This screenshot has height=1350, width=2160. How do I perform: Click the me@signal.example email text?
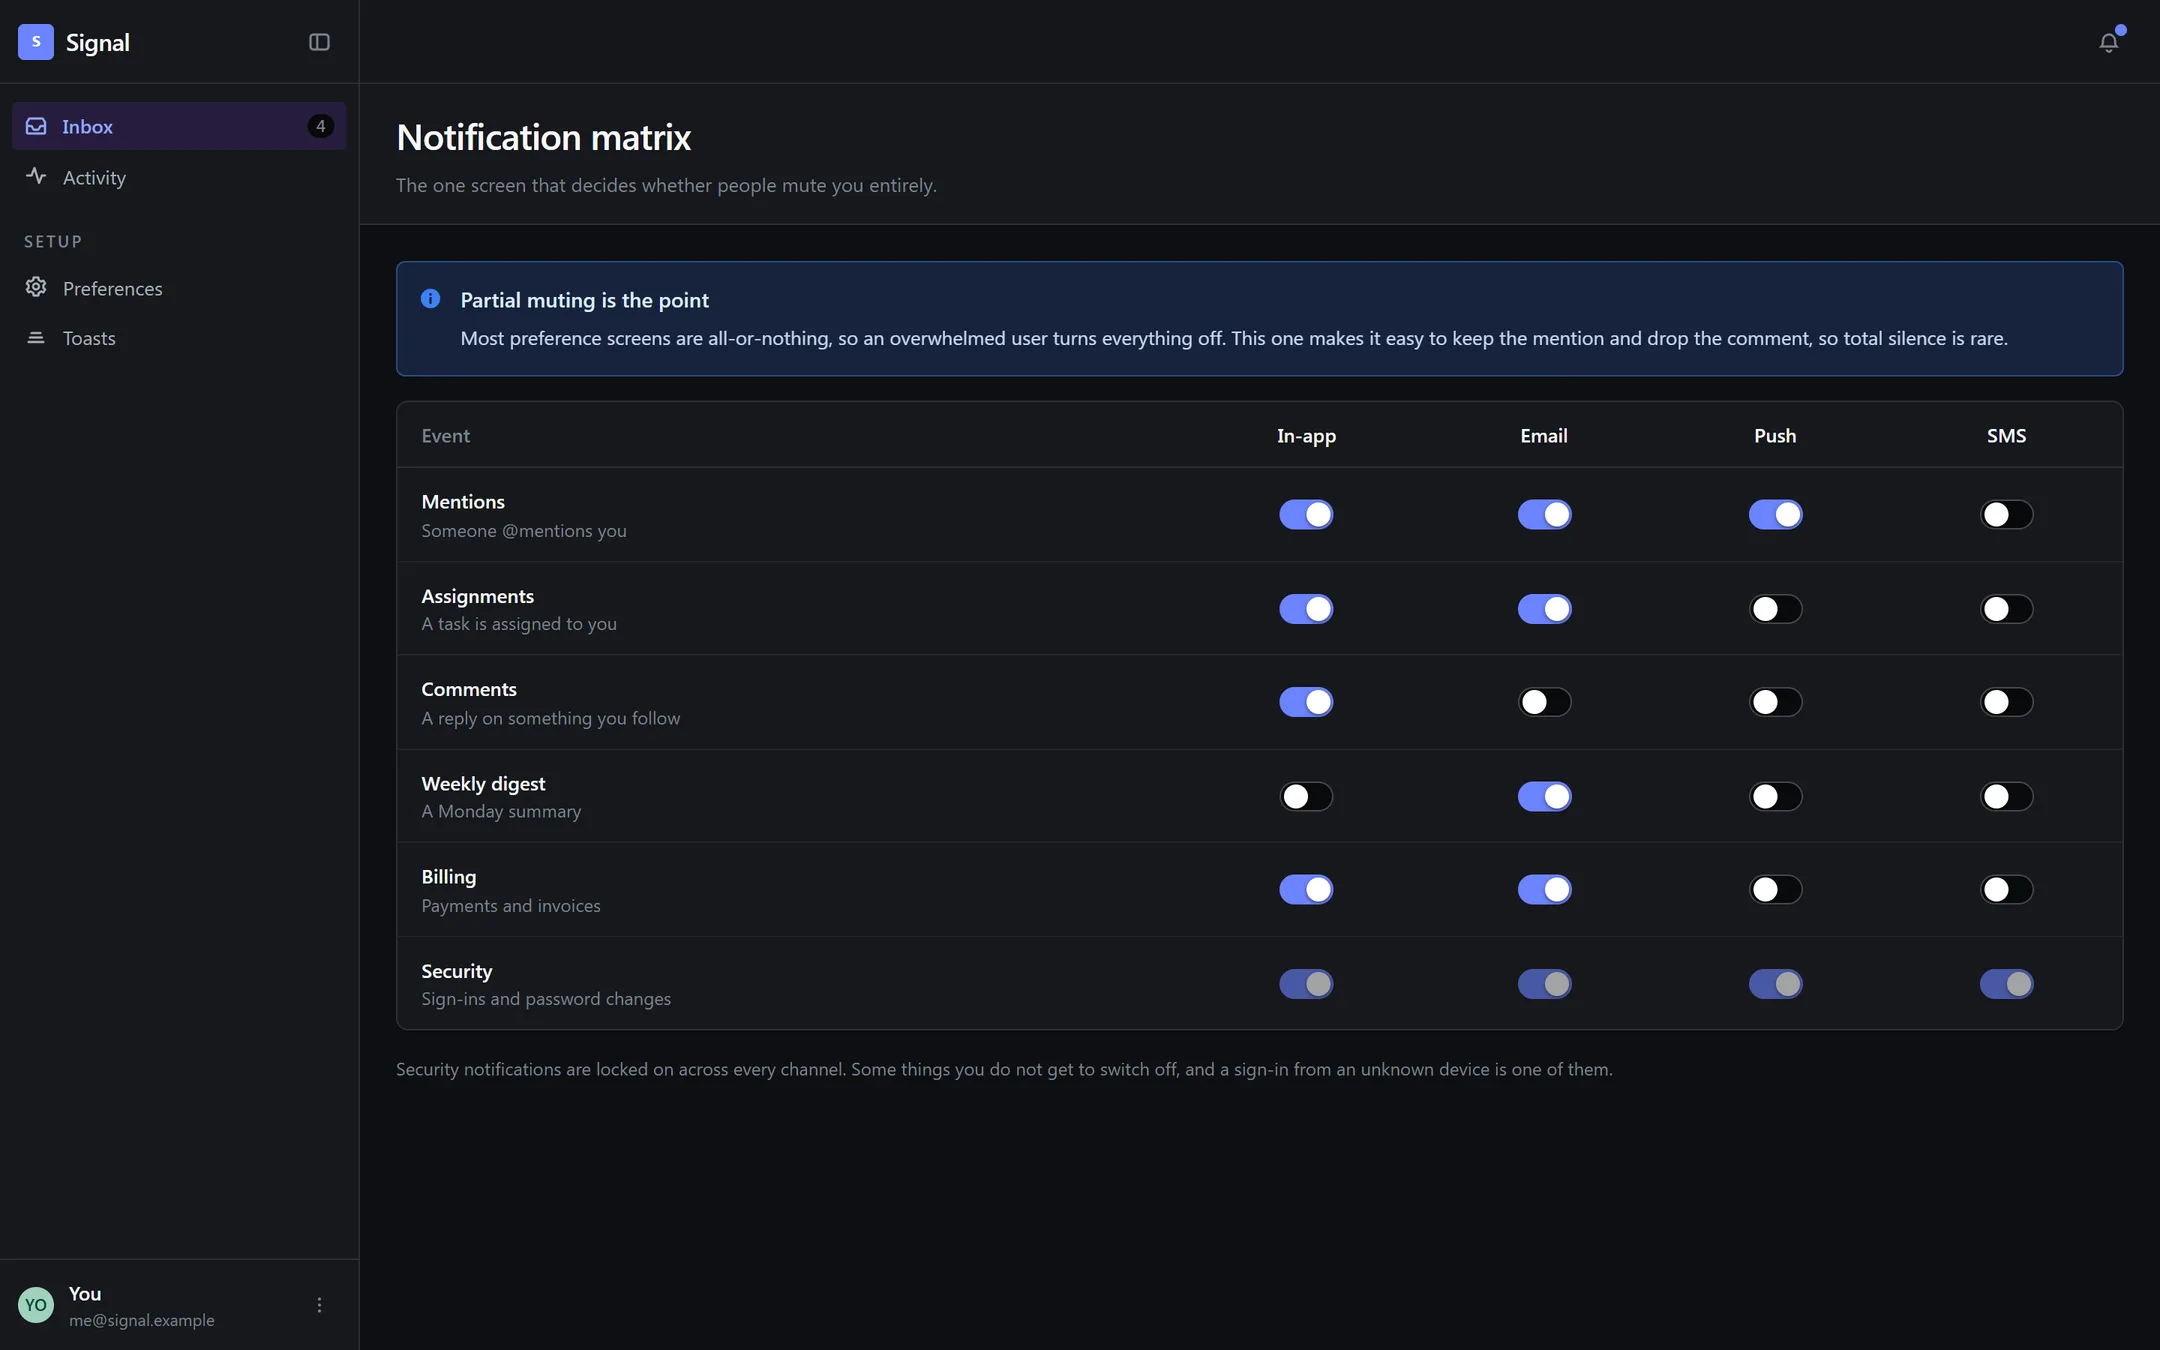(x=142, y=1320)
